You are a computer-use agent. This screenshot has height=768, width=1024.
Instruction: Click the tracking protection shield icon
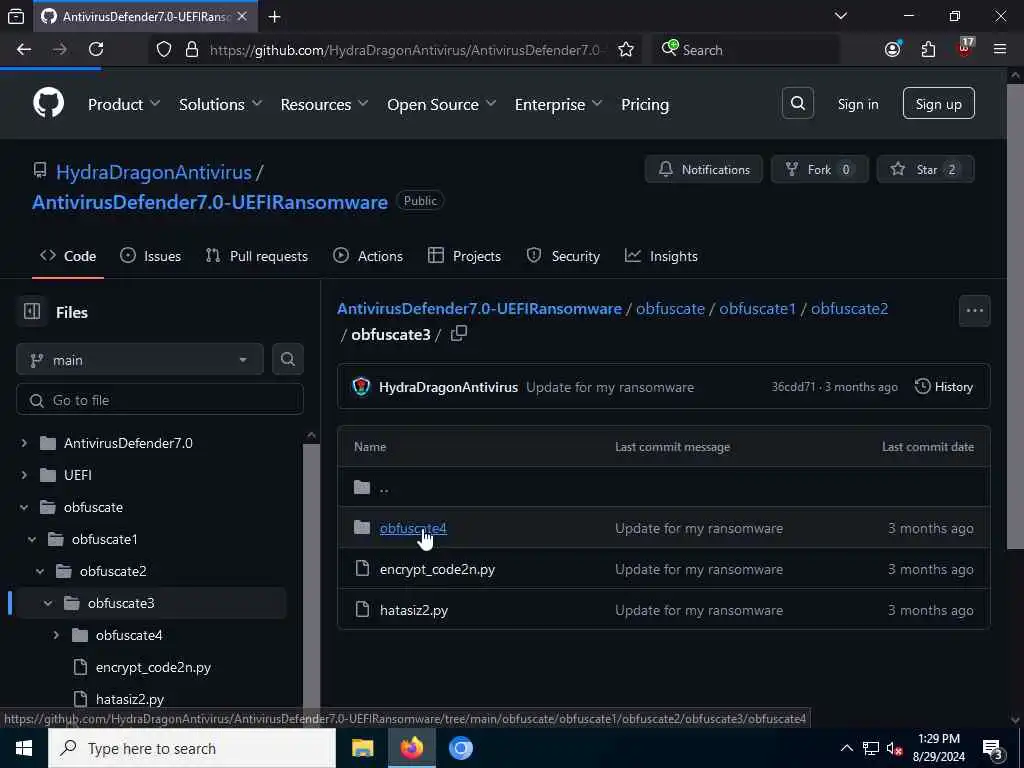164,50
